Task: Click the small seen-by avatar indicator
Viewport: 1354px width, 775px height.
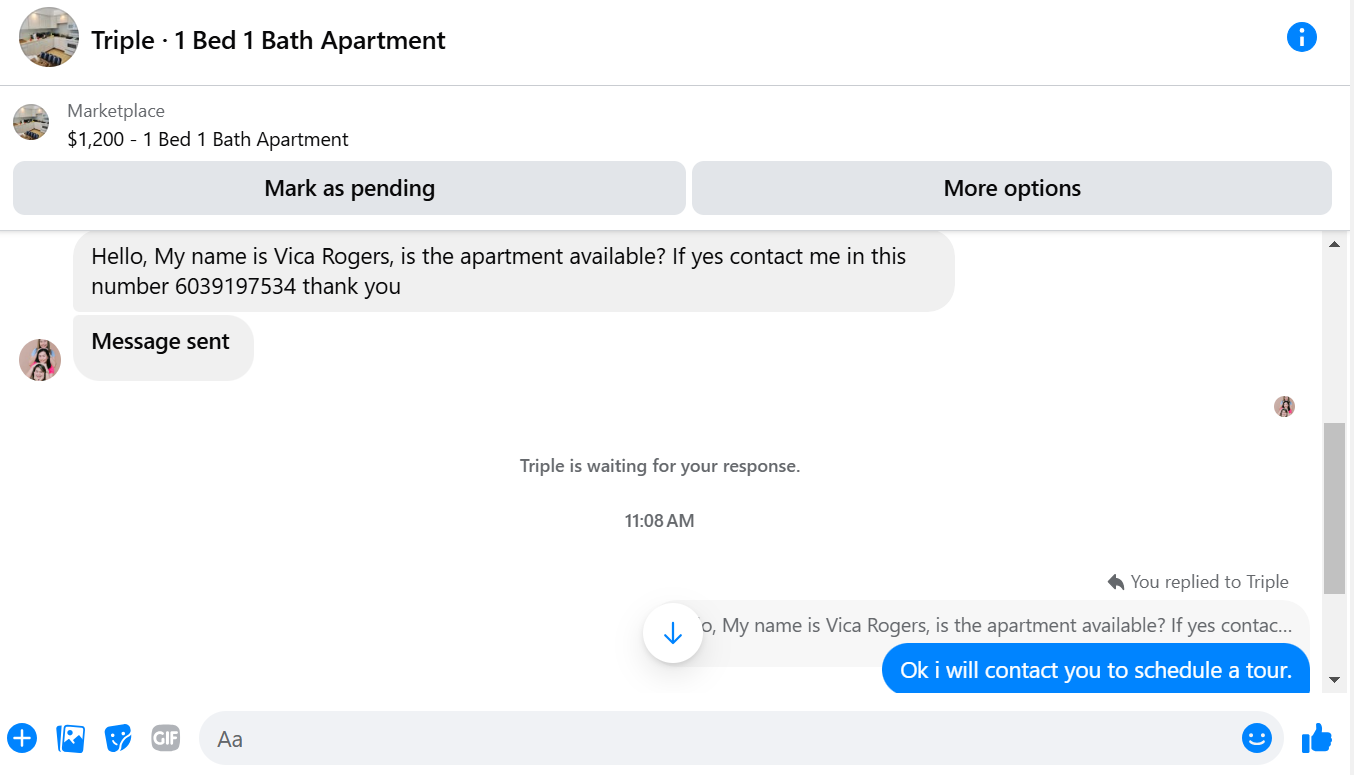Action: [x=1285, y=407]
